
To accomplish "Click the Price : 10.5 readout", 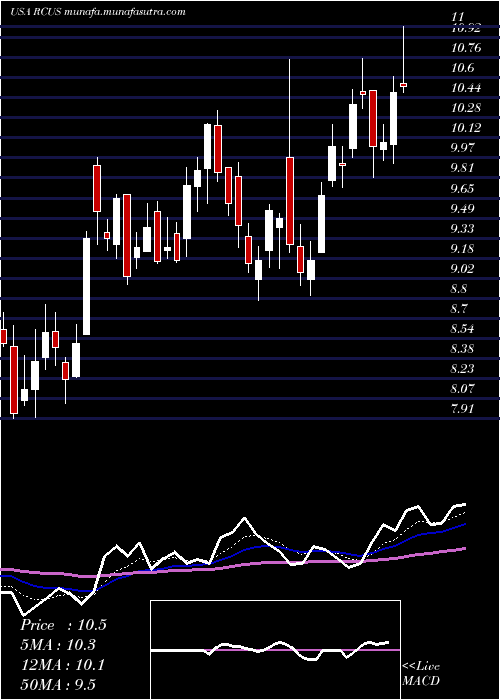I will pos(64,625).
